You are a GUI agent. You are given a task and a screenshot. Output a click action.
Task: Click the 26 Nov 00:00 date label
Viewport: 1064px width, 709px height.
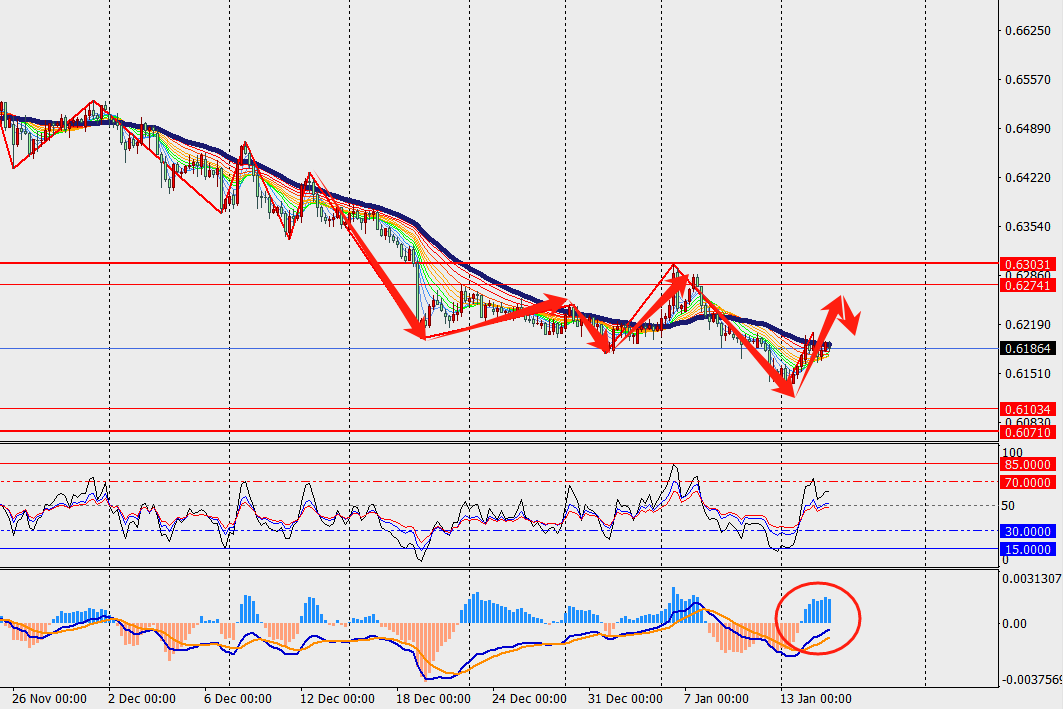click(50, 699)
